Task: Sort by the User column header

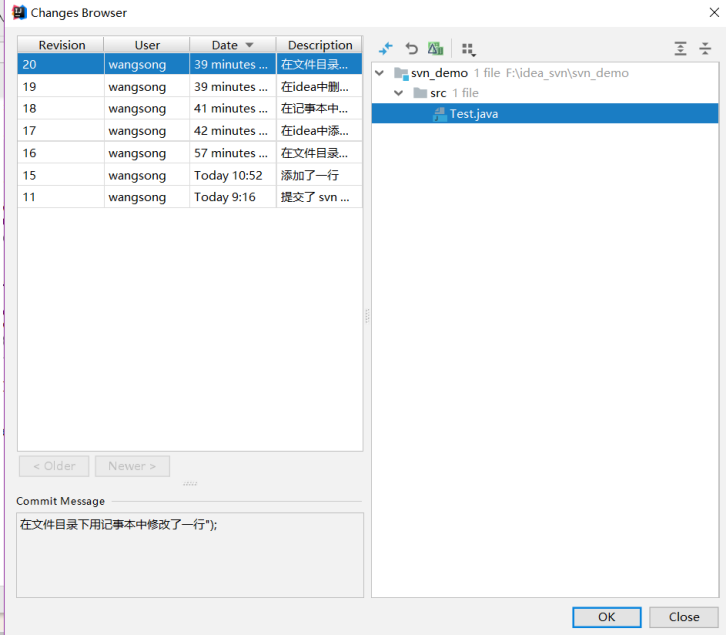Action: (x=147, y=45)
